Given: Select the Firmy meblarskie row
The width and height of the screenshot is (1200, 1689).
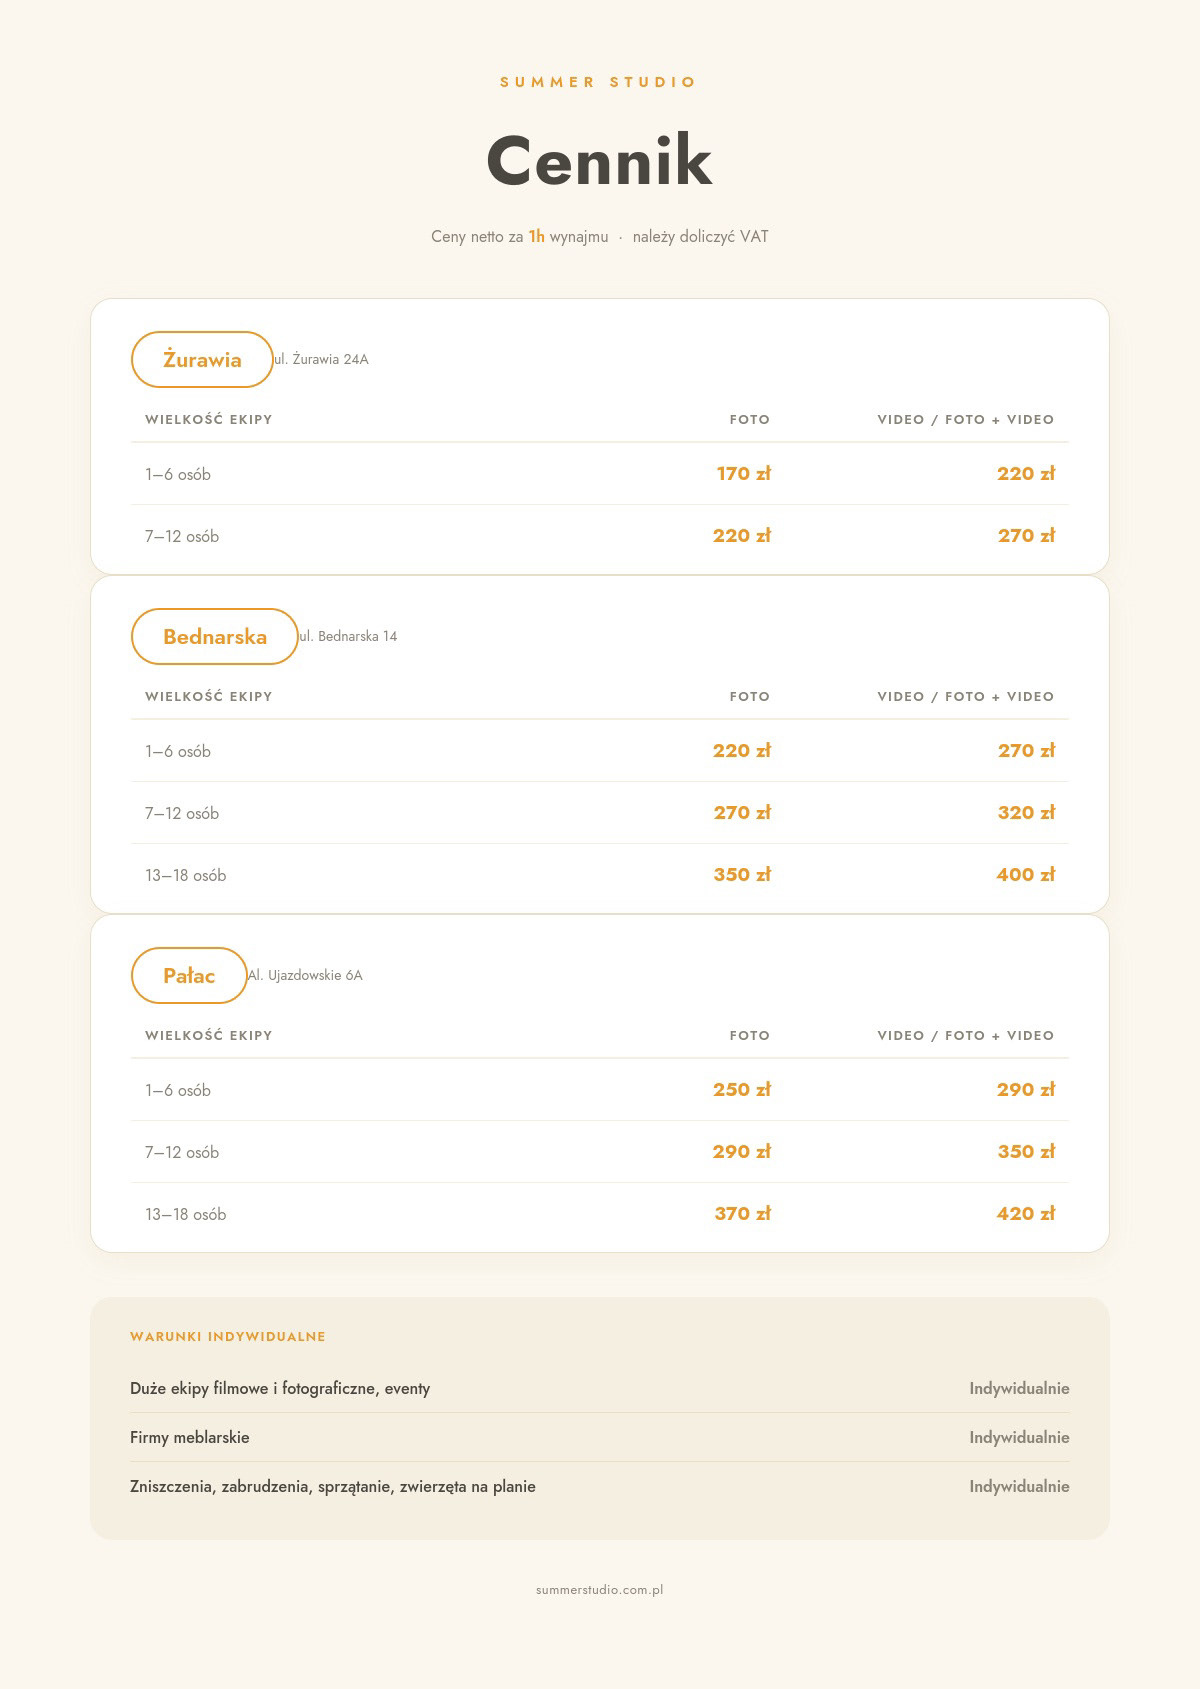Looking at the screenshot, I should coord(600,1438).
